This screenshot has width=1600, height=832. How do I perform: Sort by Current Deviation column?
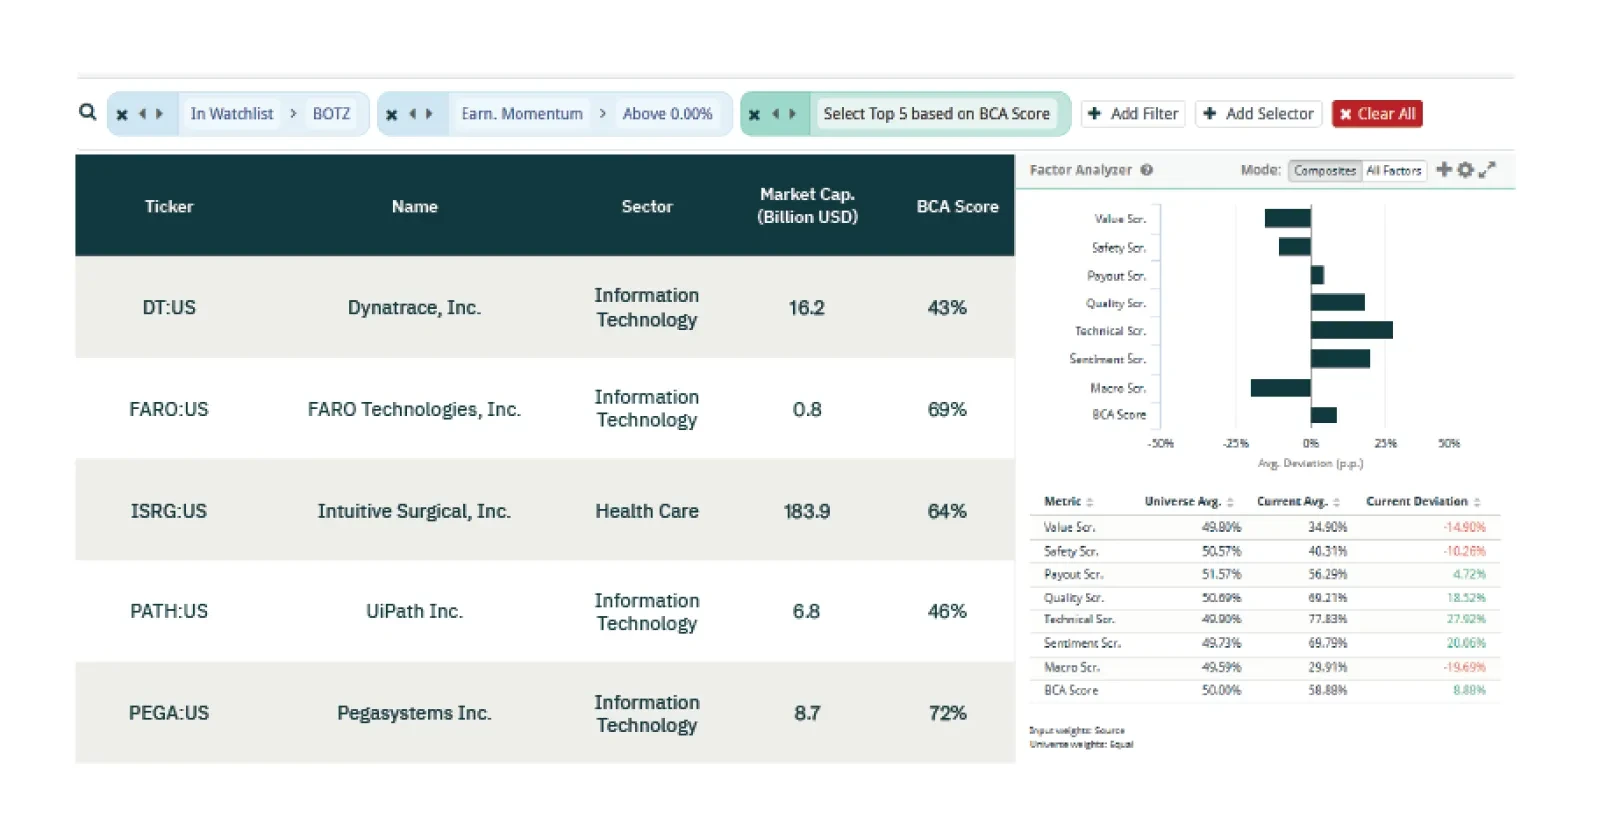click(x=1422, y=502)
